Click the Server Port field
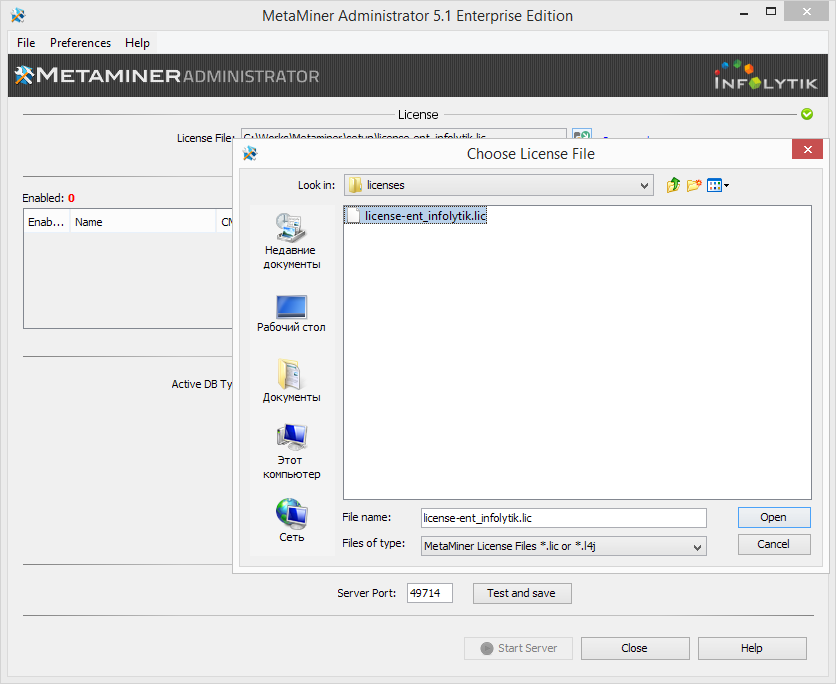Screen dimensions: 836x684 pyautogui.click(x=430, y=593)
